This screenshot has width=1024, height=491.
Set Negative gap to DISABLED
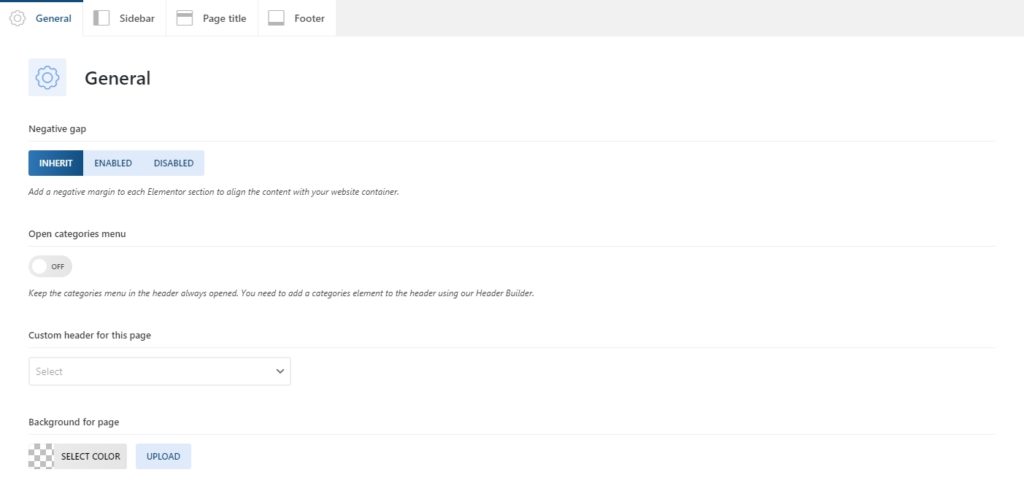173,163
